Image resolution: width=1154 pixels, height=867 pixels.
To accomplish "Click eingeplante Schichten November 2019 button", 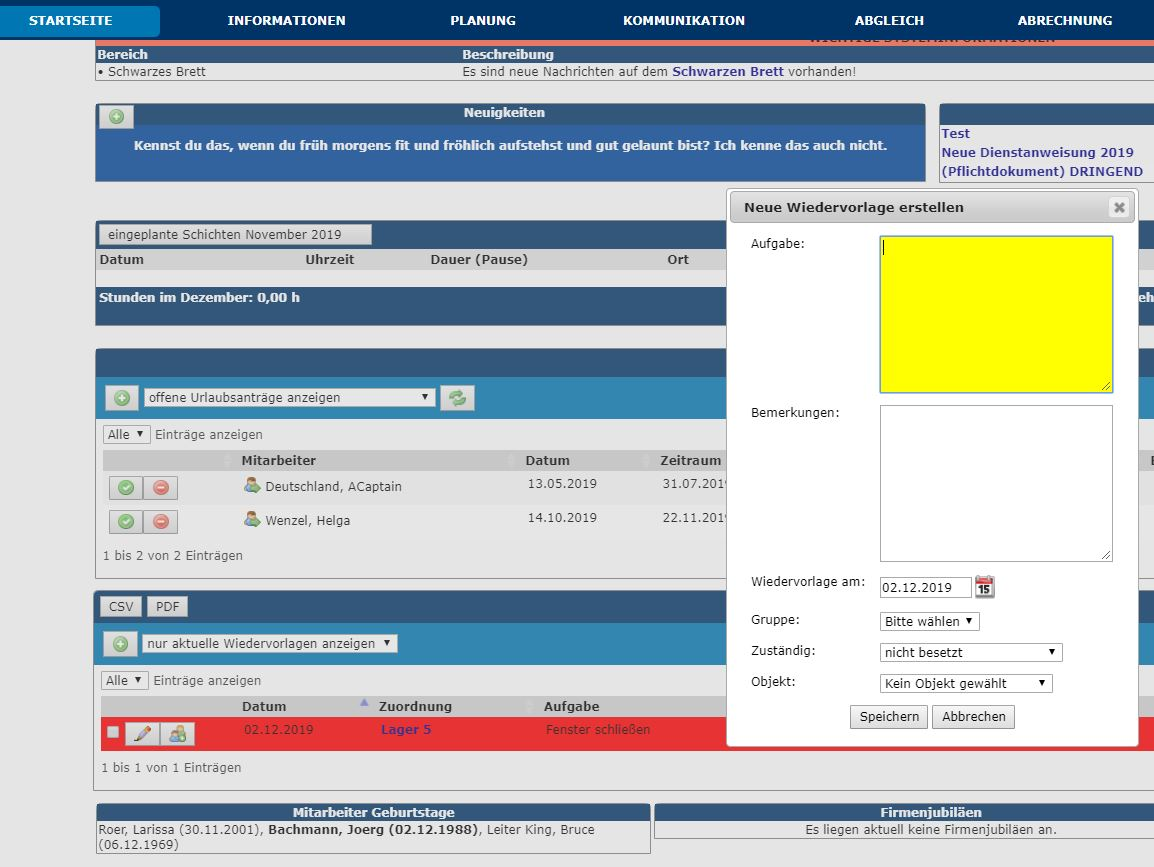I will pyautogui.click(x=235, y=235).
